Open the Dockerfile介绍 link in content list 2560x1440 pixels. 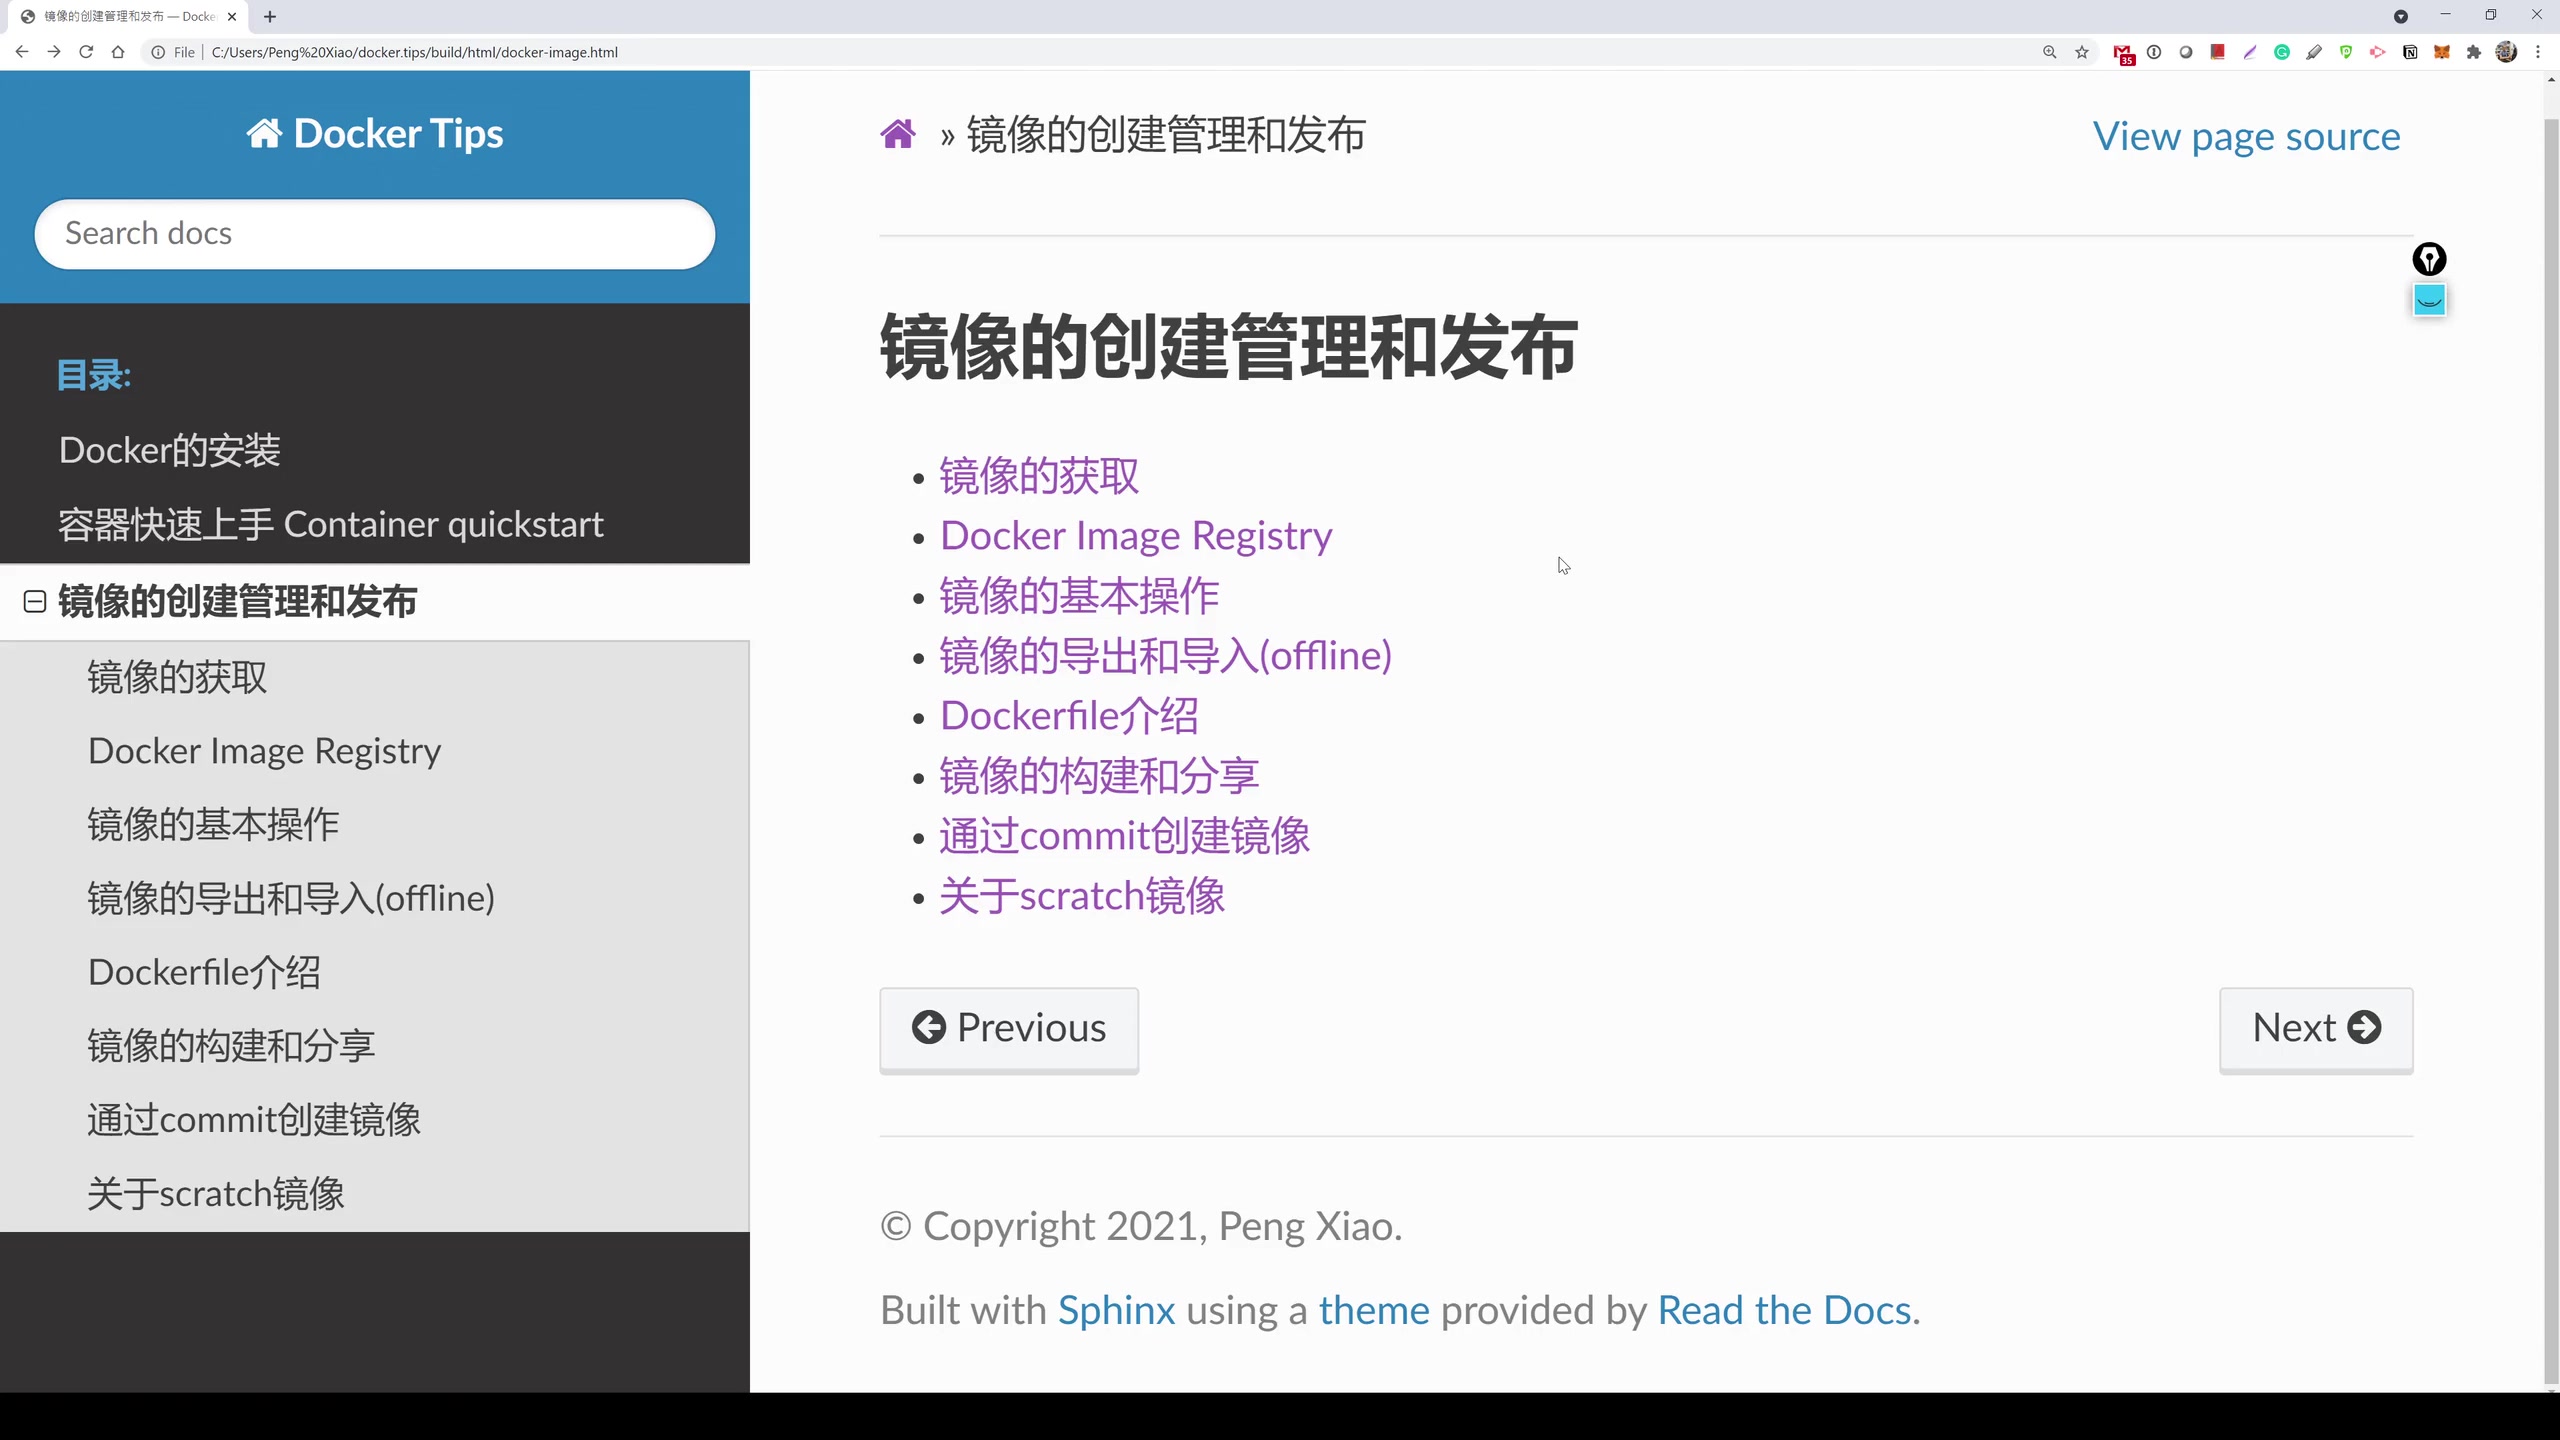click(1068, 716)
